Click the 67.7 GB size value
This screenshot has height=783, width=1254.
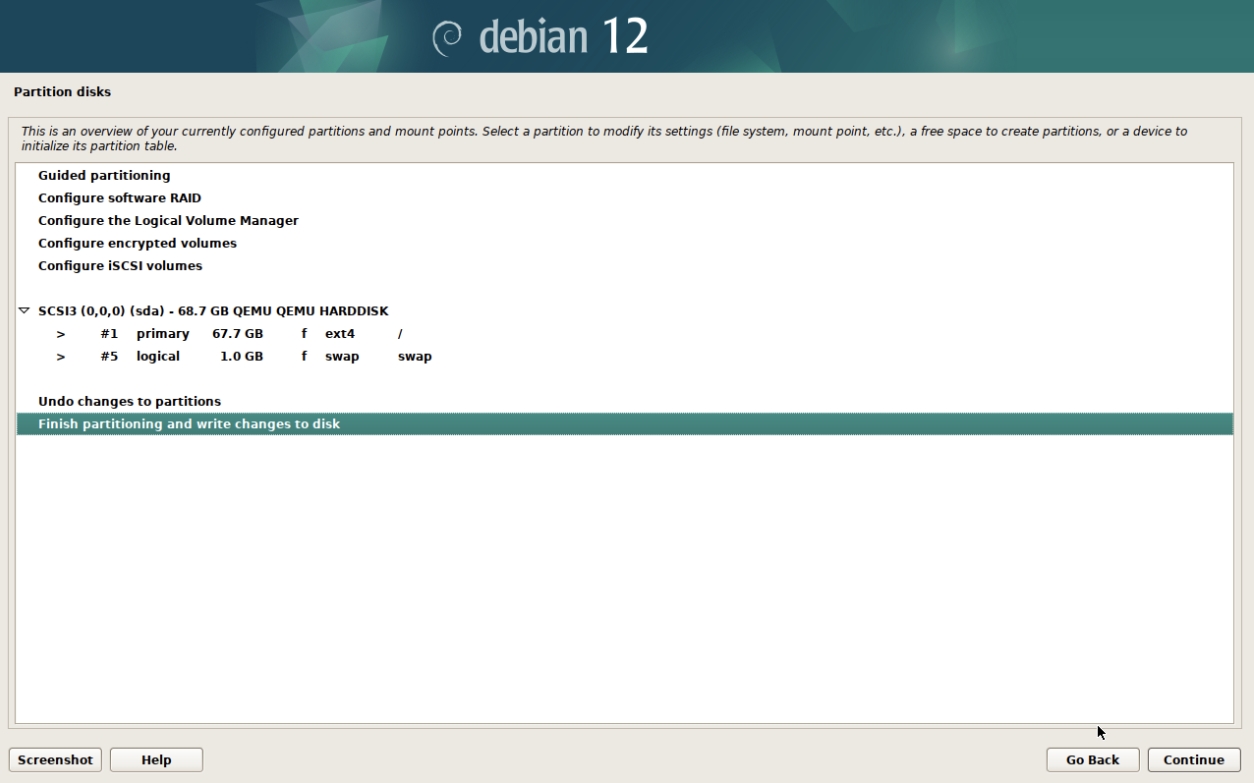pos(238,334)
